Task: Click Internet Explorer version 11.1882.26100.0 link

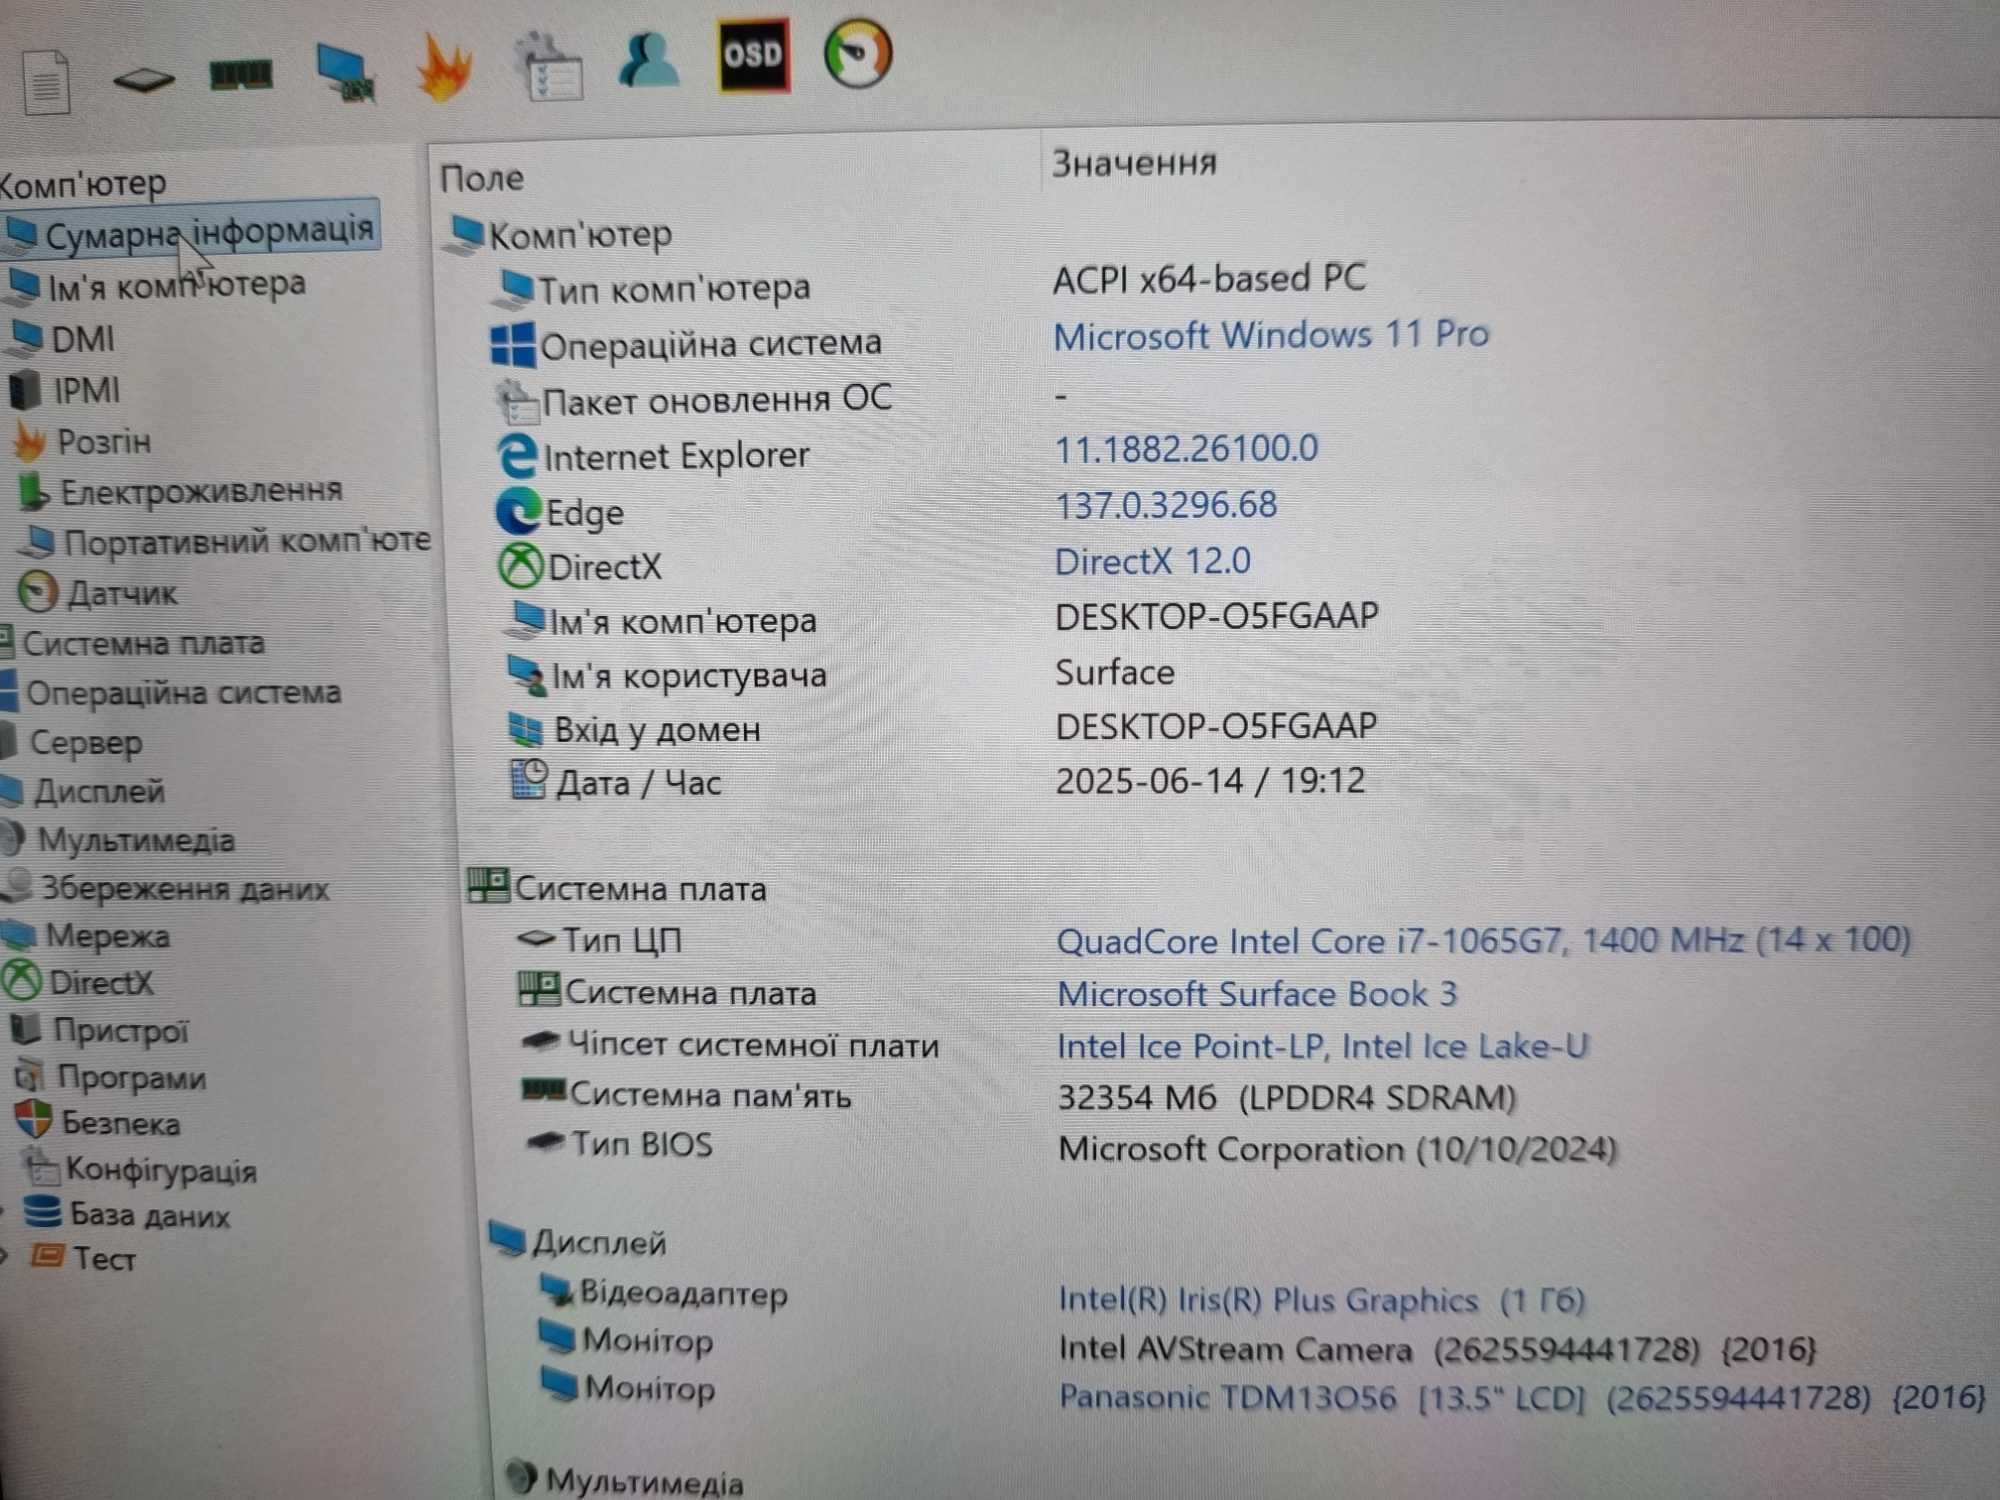Action: click(1187, 448)
